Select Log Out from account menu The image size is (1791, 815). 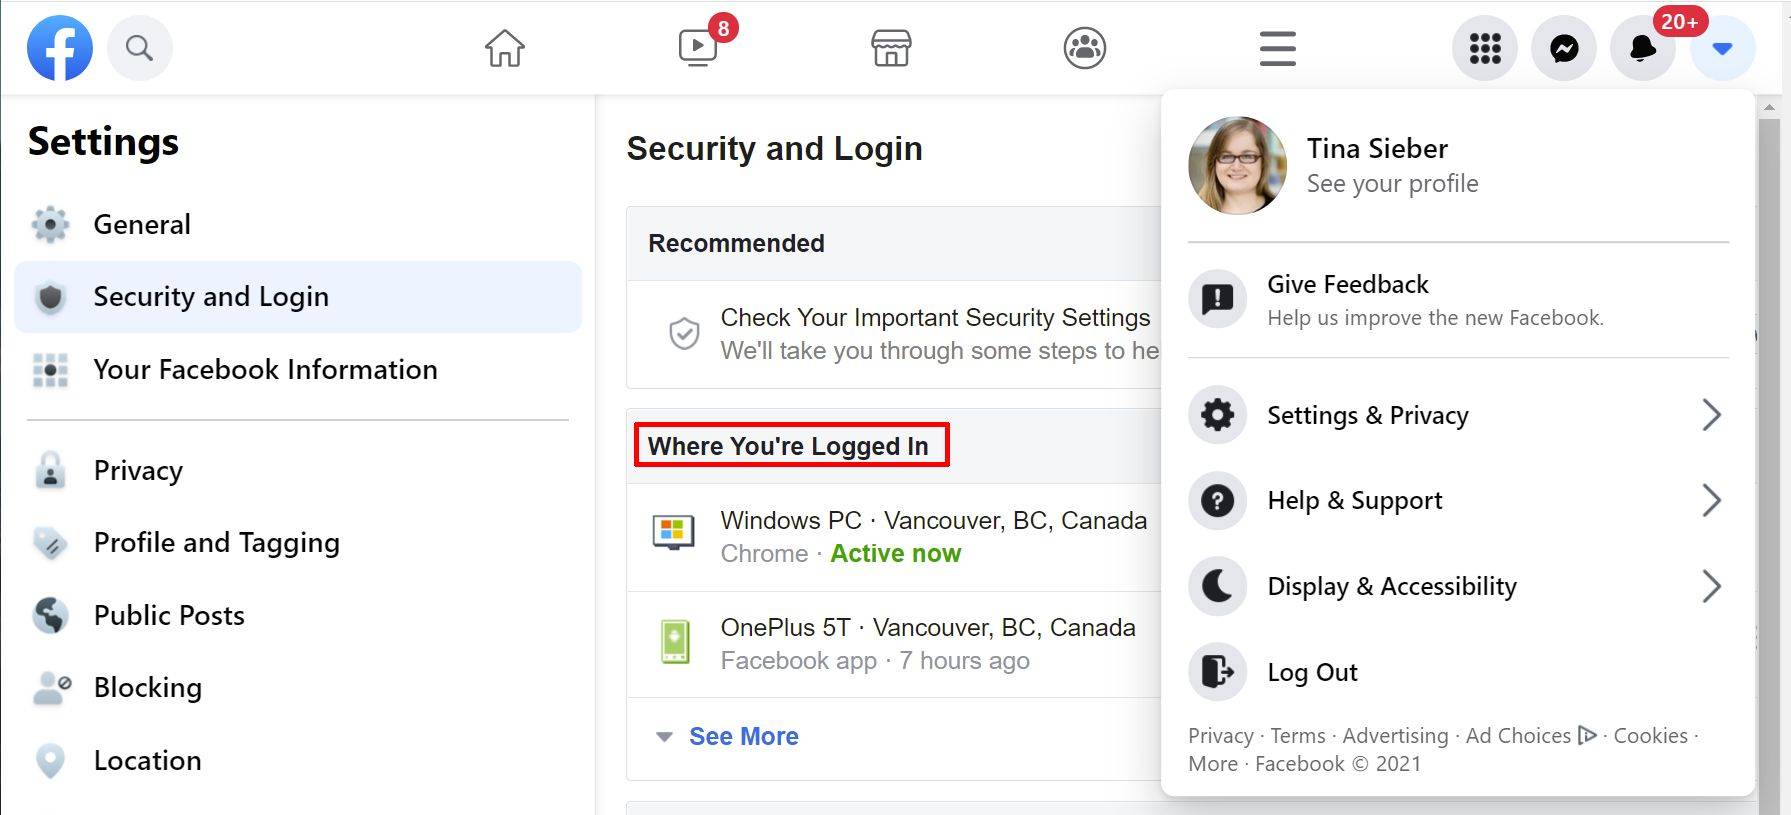(1312, 672)
